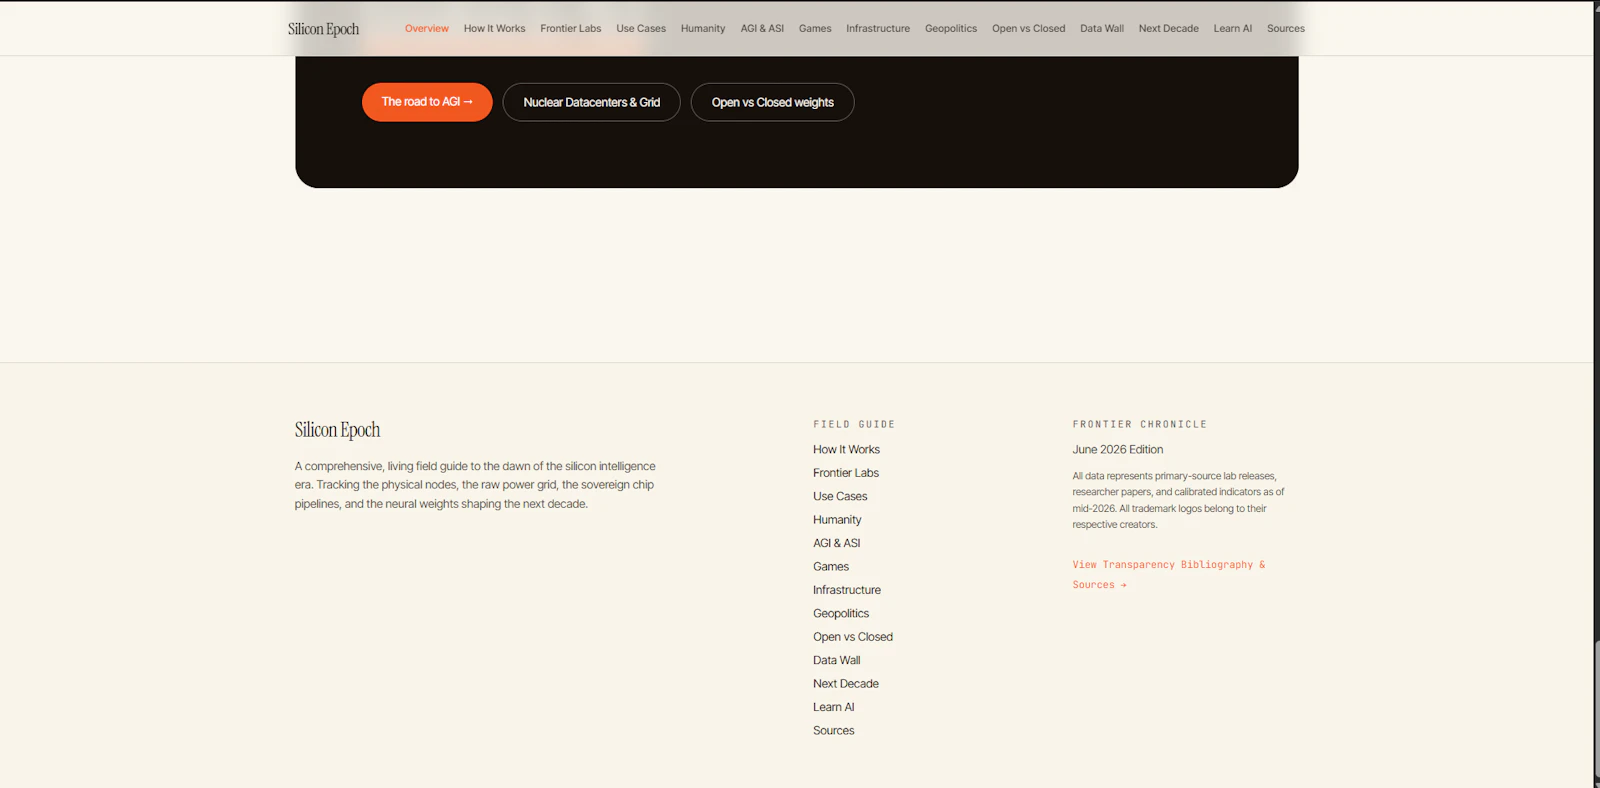The image size is (1600, 788).
Task: Open Infrastructure footer link
Action: (847, 590)
